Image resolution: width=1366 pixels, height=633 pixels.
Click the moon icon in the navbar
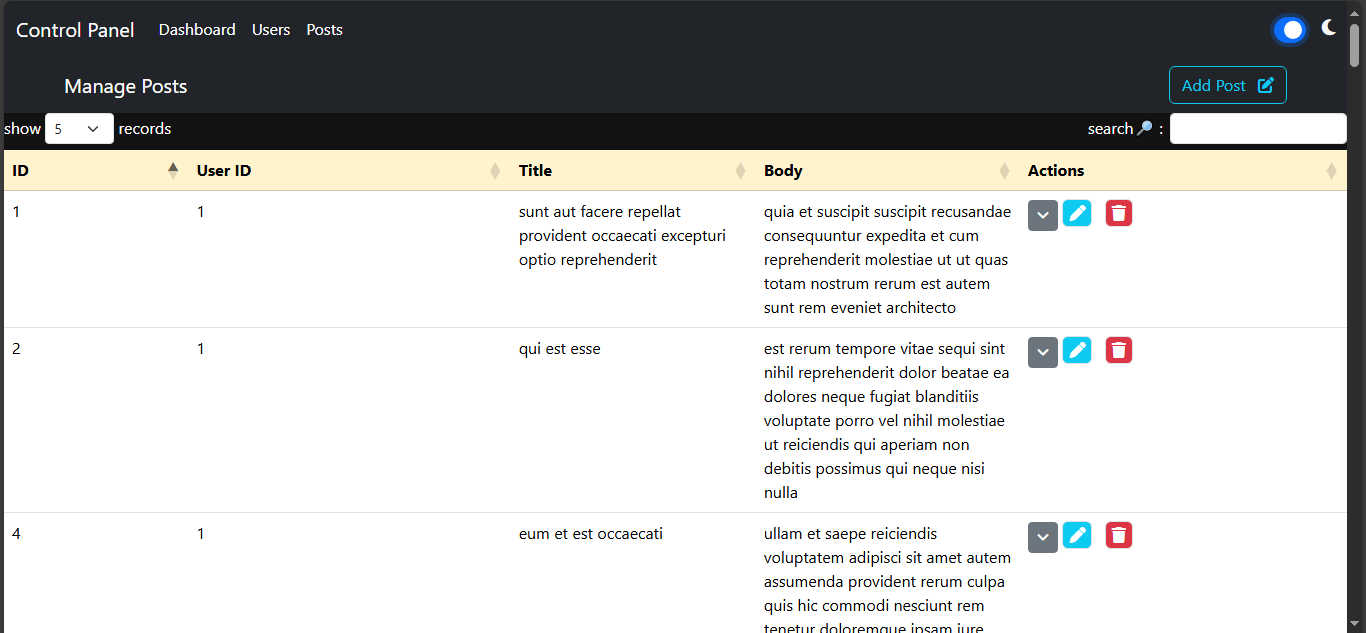1328,28
